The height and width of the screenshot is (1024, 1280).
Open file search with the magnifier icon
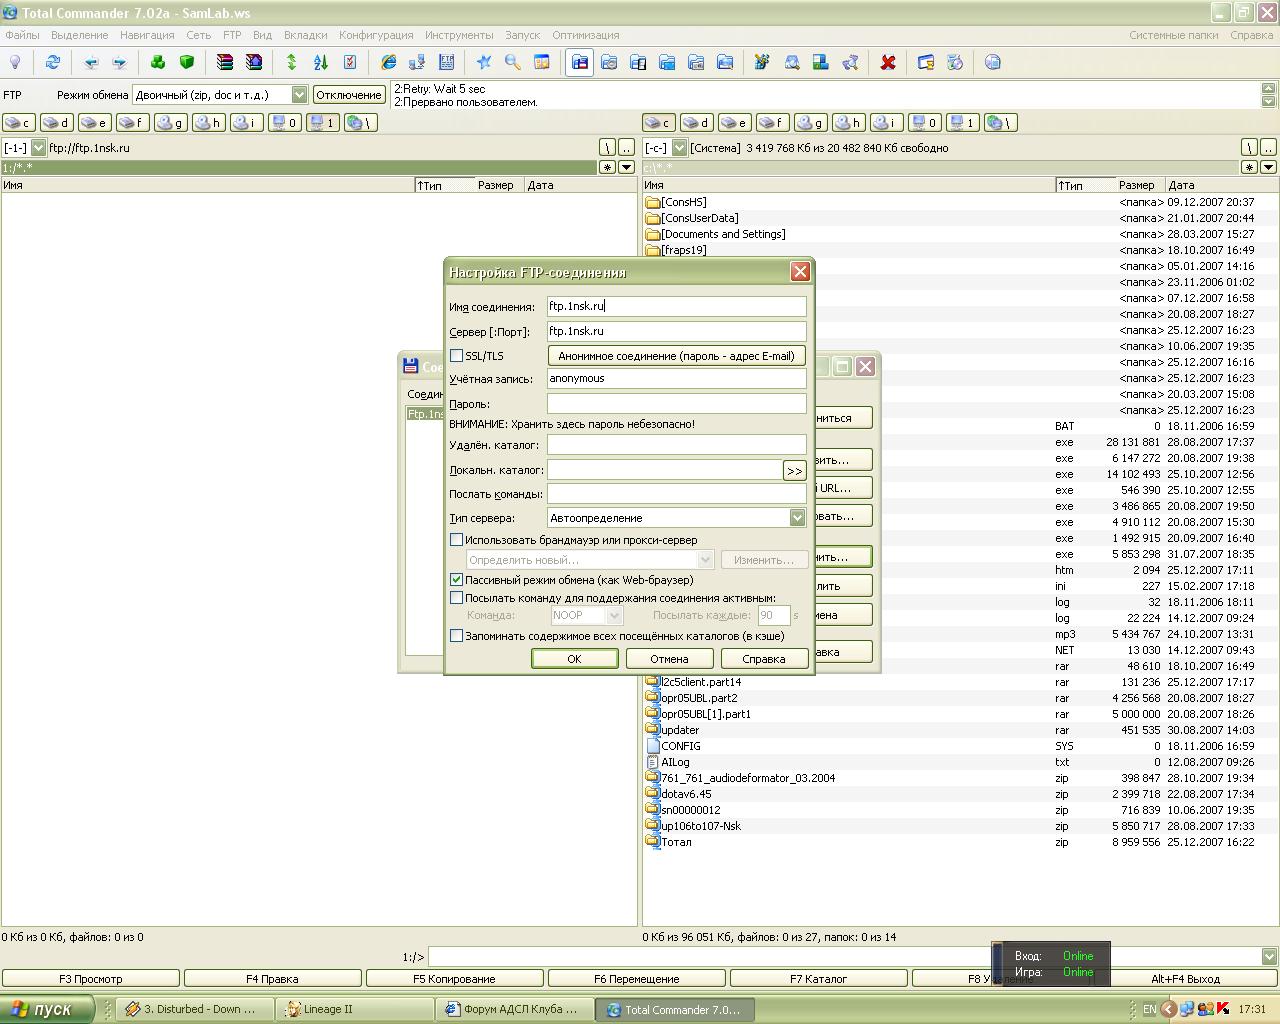pos(513,62)
